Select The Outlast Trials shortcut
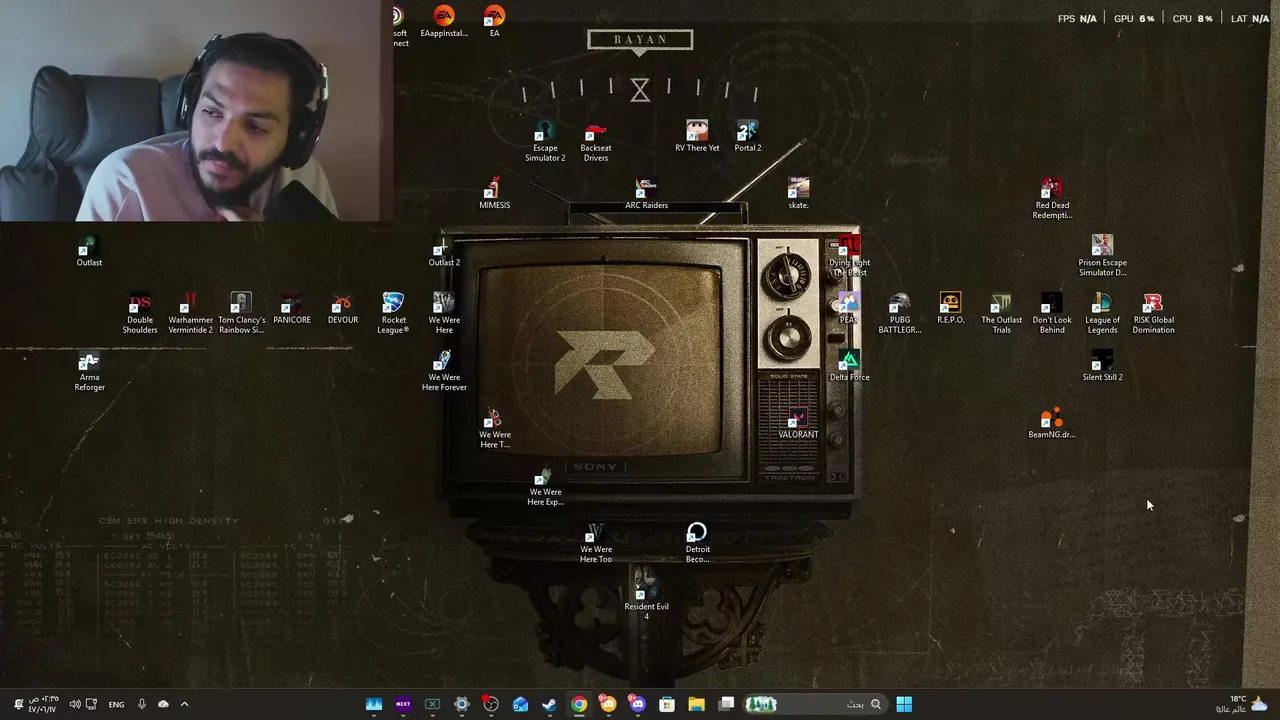Screen dimensions: 1280x720 pos(1001,314)
